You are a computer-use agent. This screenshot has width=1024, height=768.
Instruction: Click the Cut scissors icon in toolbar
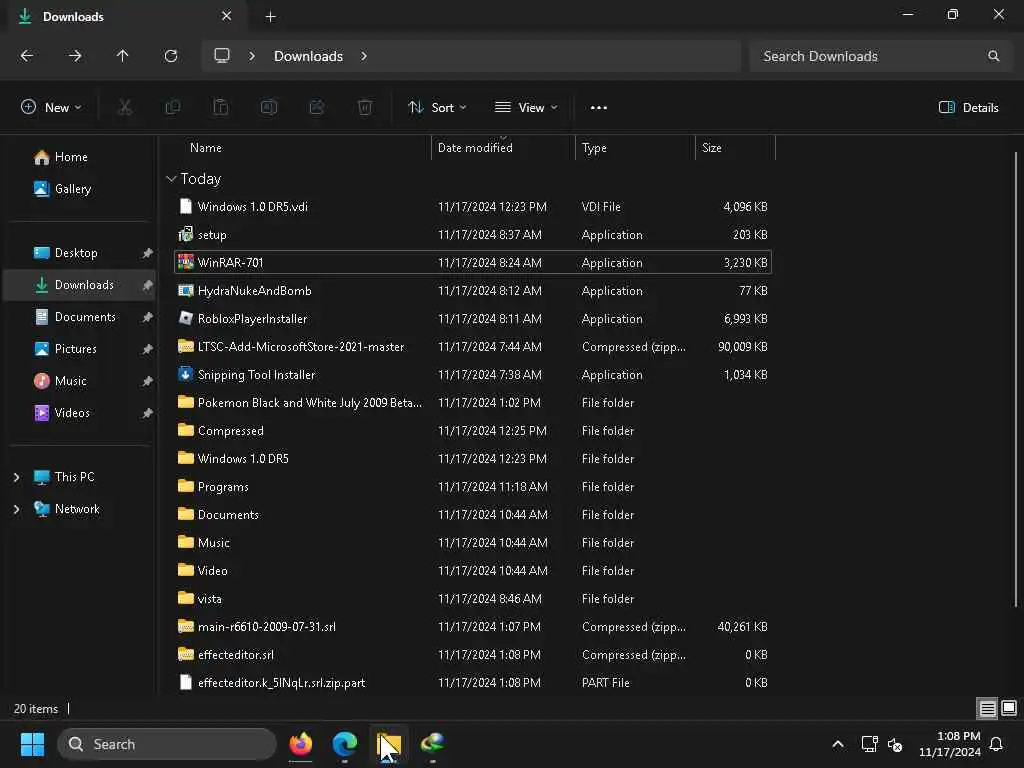[x=124, y=107]
